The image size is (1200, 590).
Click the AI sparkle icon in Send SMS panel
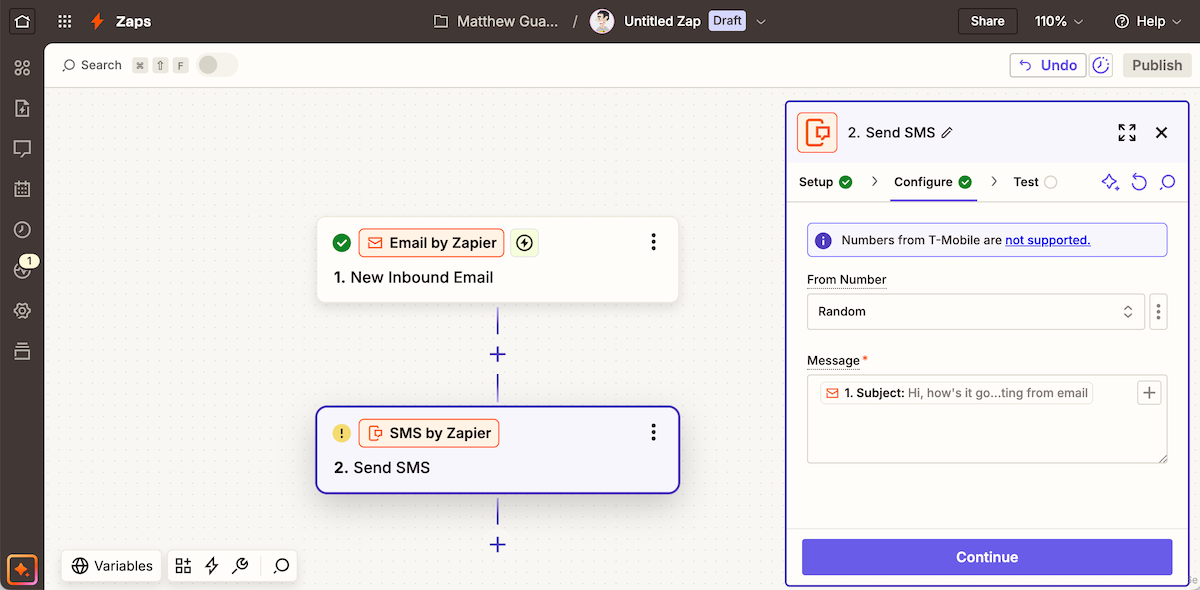pos(1109,182)
